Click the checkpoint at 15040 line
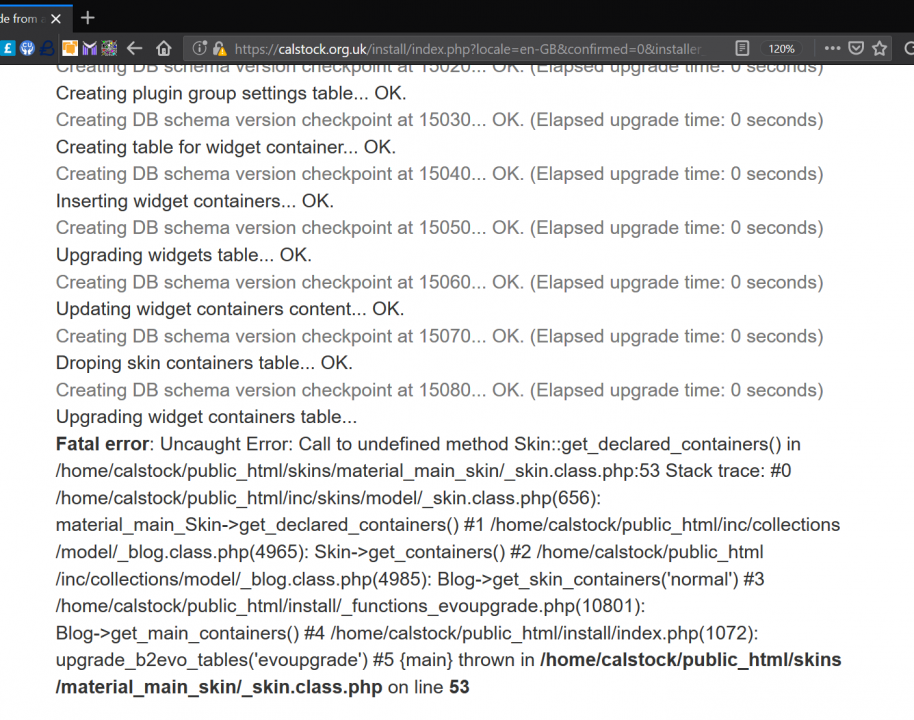This screenshot has width=914, height=720. (440, 174)
